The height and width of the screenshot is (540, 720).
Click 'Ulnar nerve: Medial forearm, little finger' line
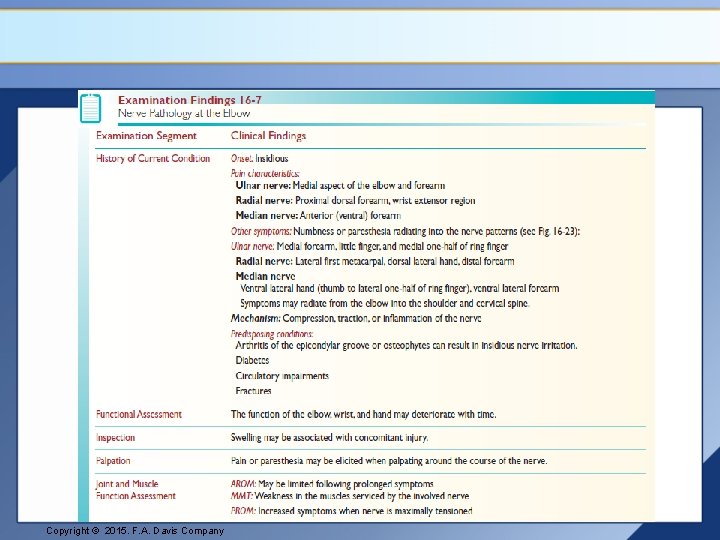click(x=370, y=246)
